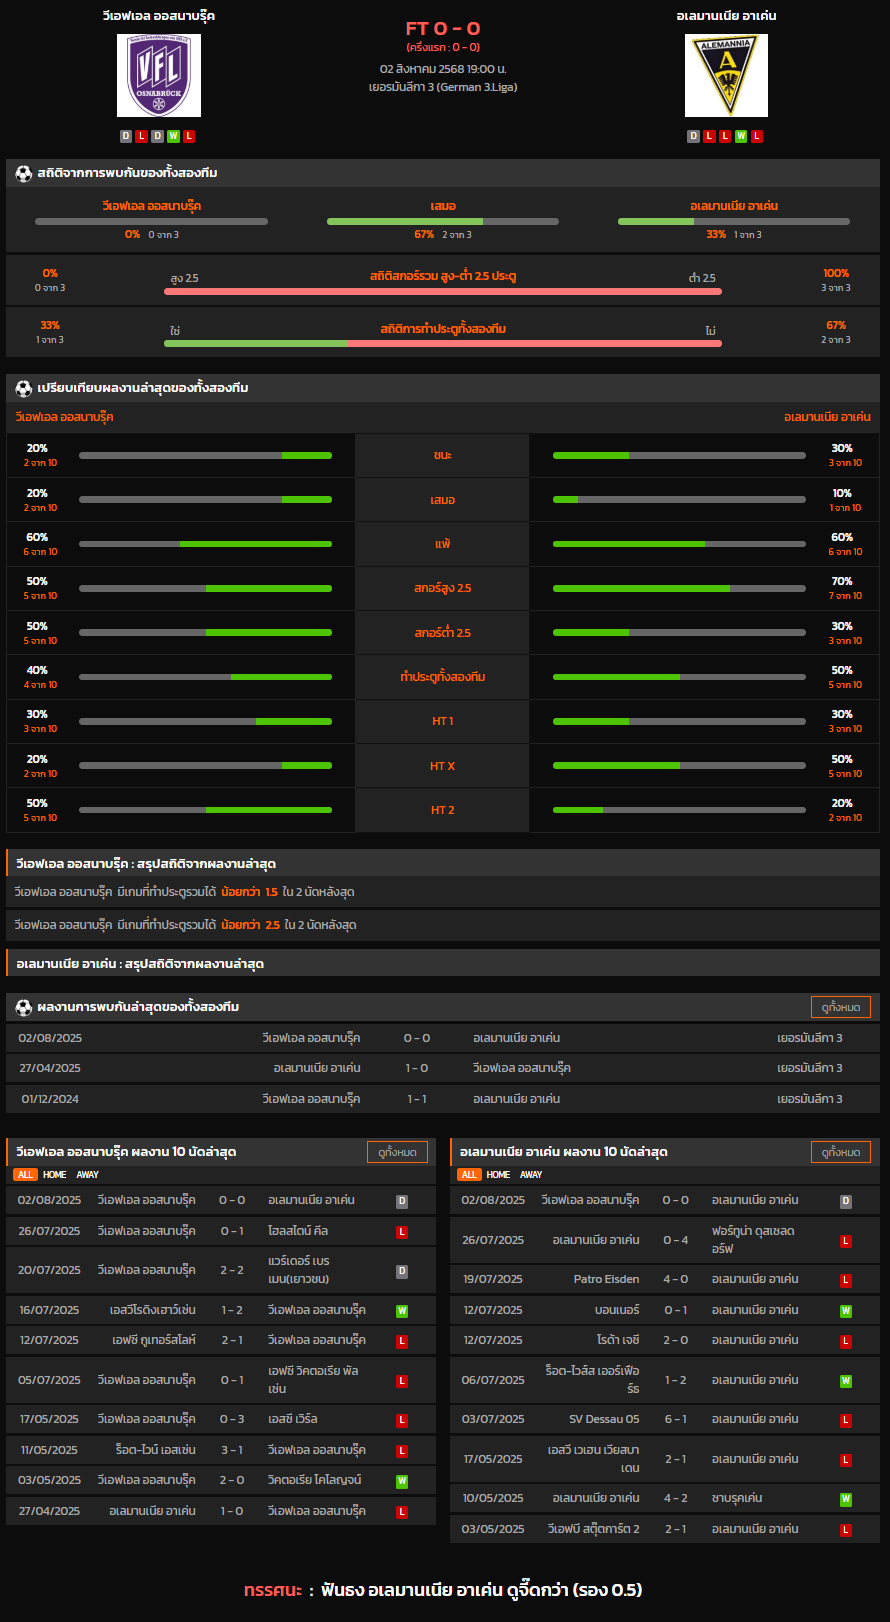The width and height of the screenshot is (890, 1622).
Task: Click L badge in the Patro Eisden row
Action: point(846,1280)
